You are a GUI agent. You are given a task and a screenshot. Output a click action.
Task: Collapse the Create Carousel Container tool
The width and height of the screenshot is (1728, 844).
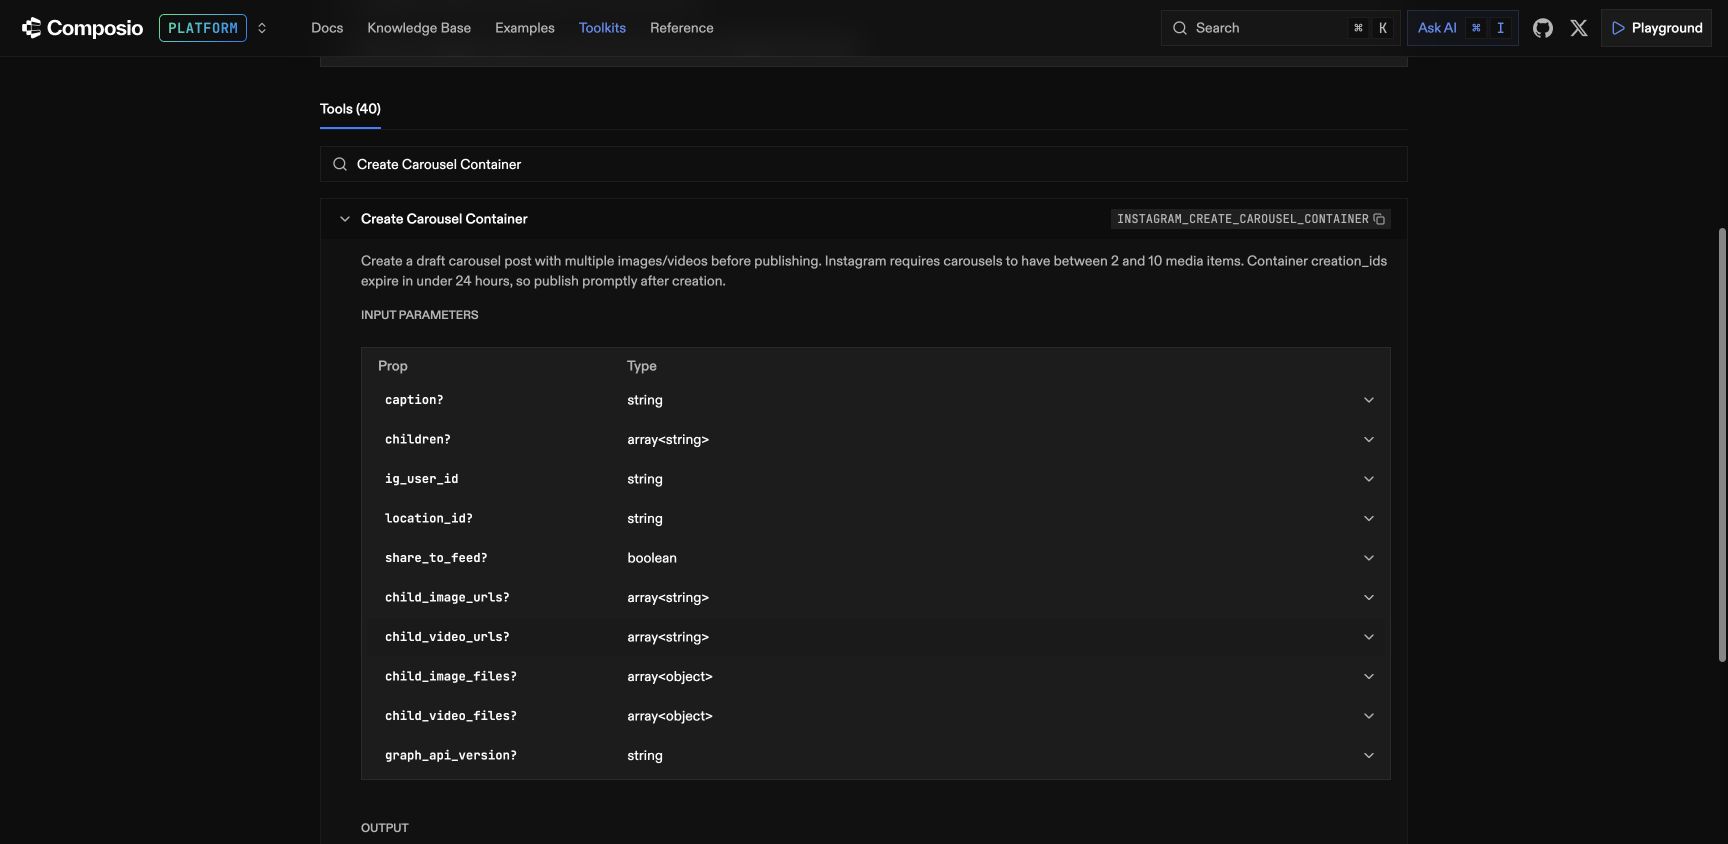coord(345,219)
